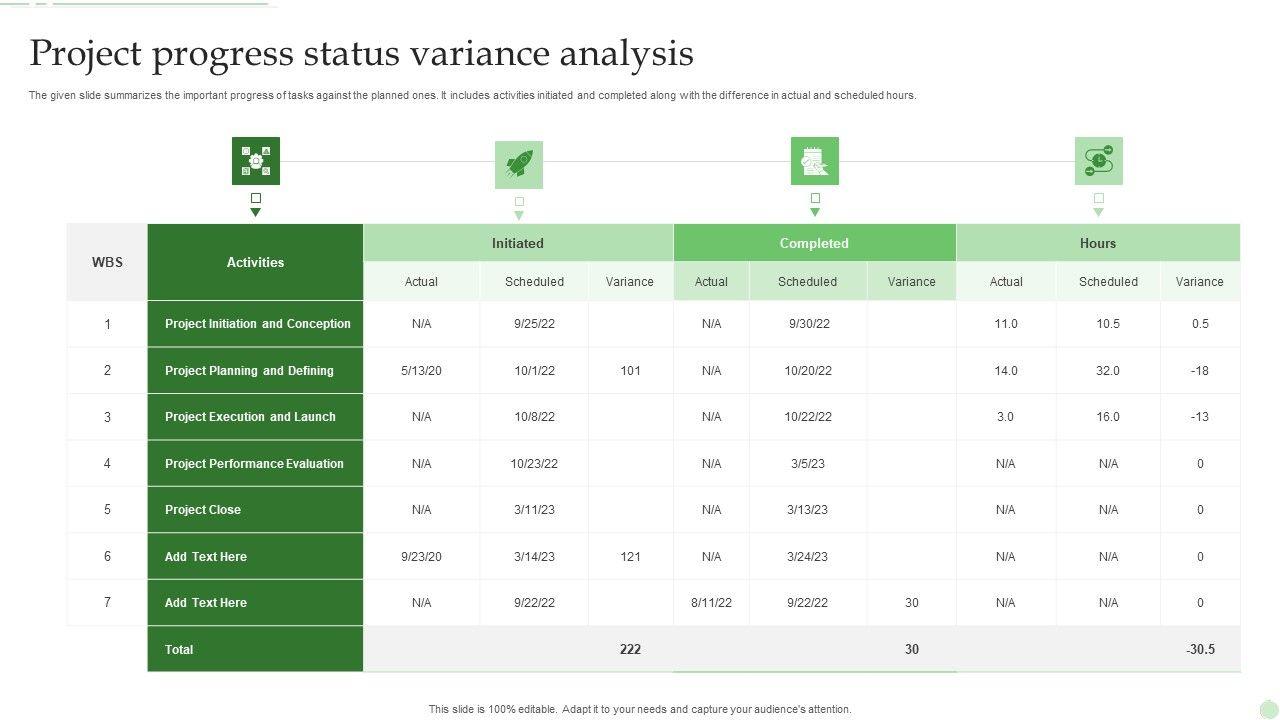Click the Activities header cell

click(x=255, y=262)
